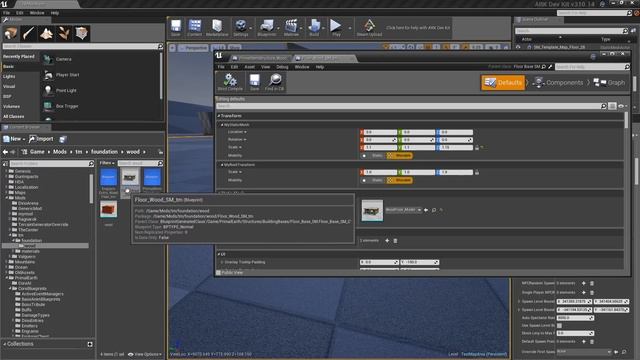Open Settings in the main toolbar
Viewport: 640px width, 360px height.
tap(241, 28)
